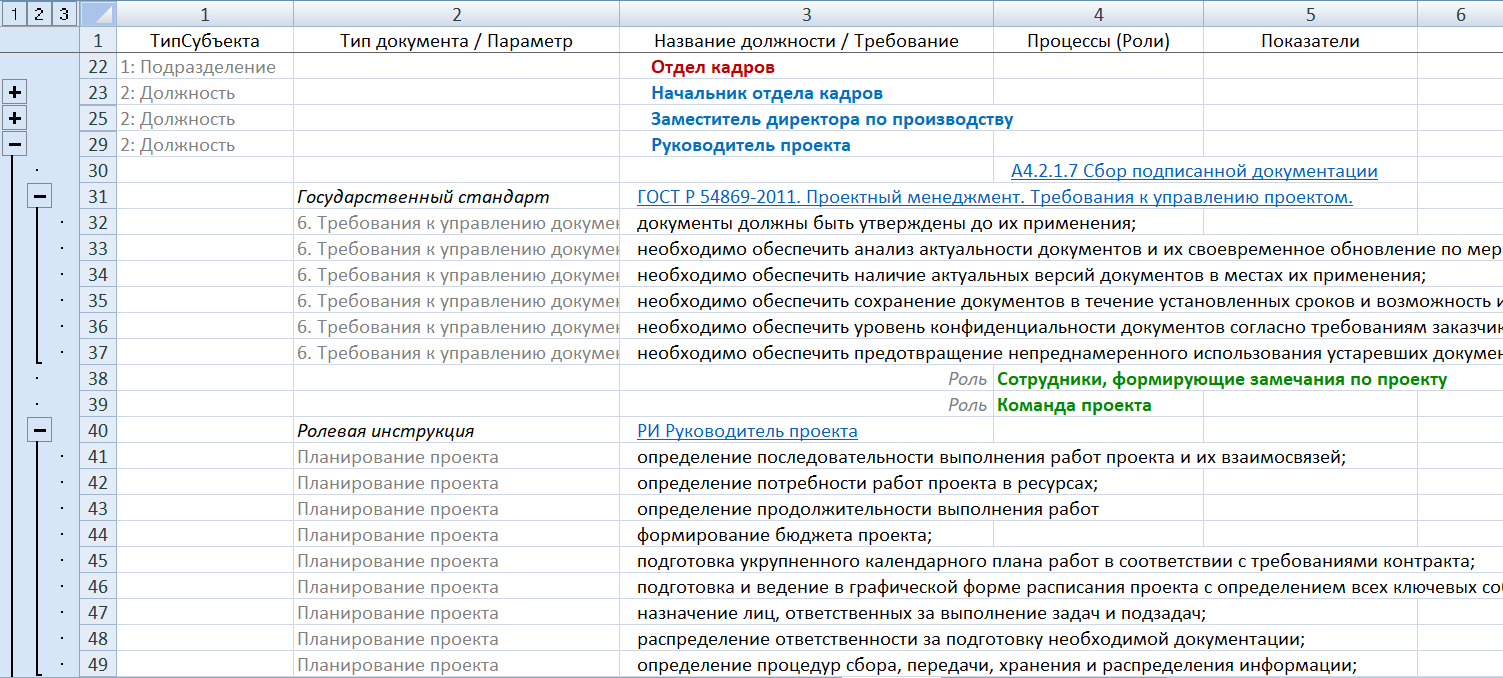The width and height of the screenshot is (1503, 678).
Task: Show outline level 1 only
Action: 14,14
